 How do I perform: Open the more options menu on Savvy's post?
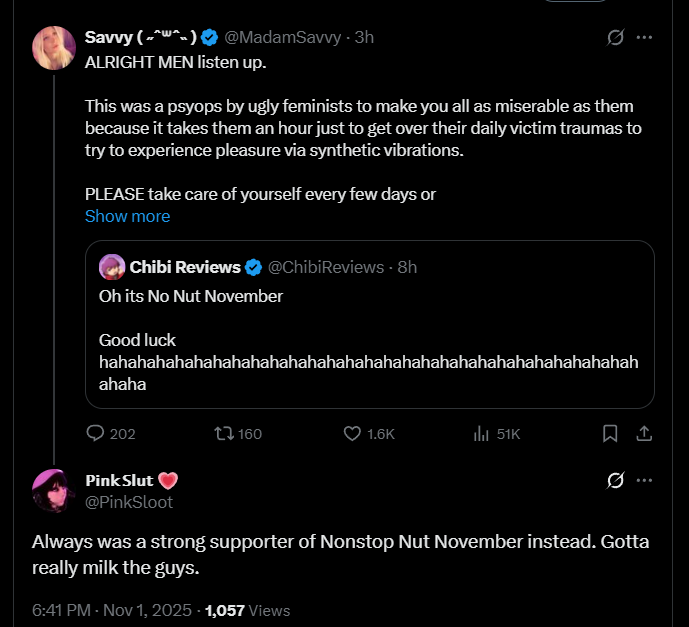click(645, 38)
